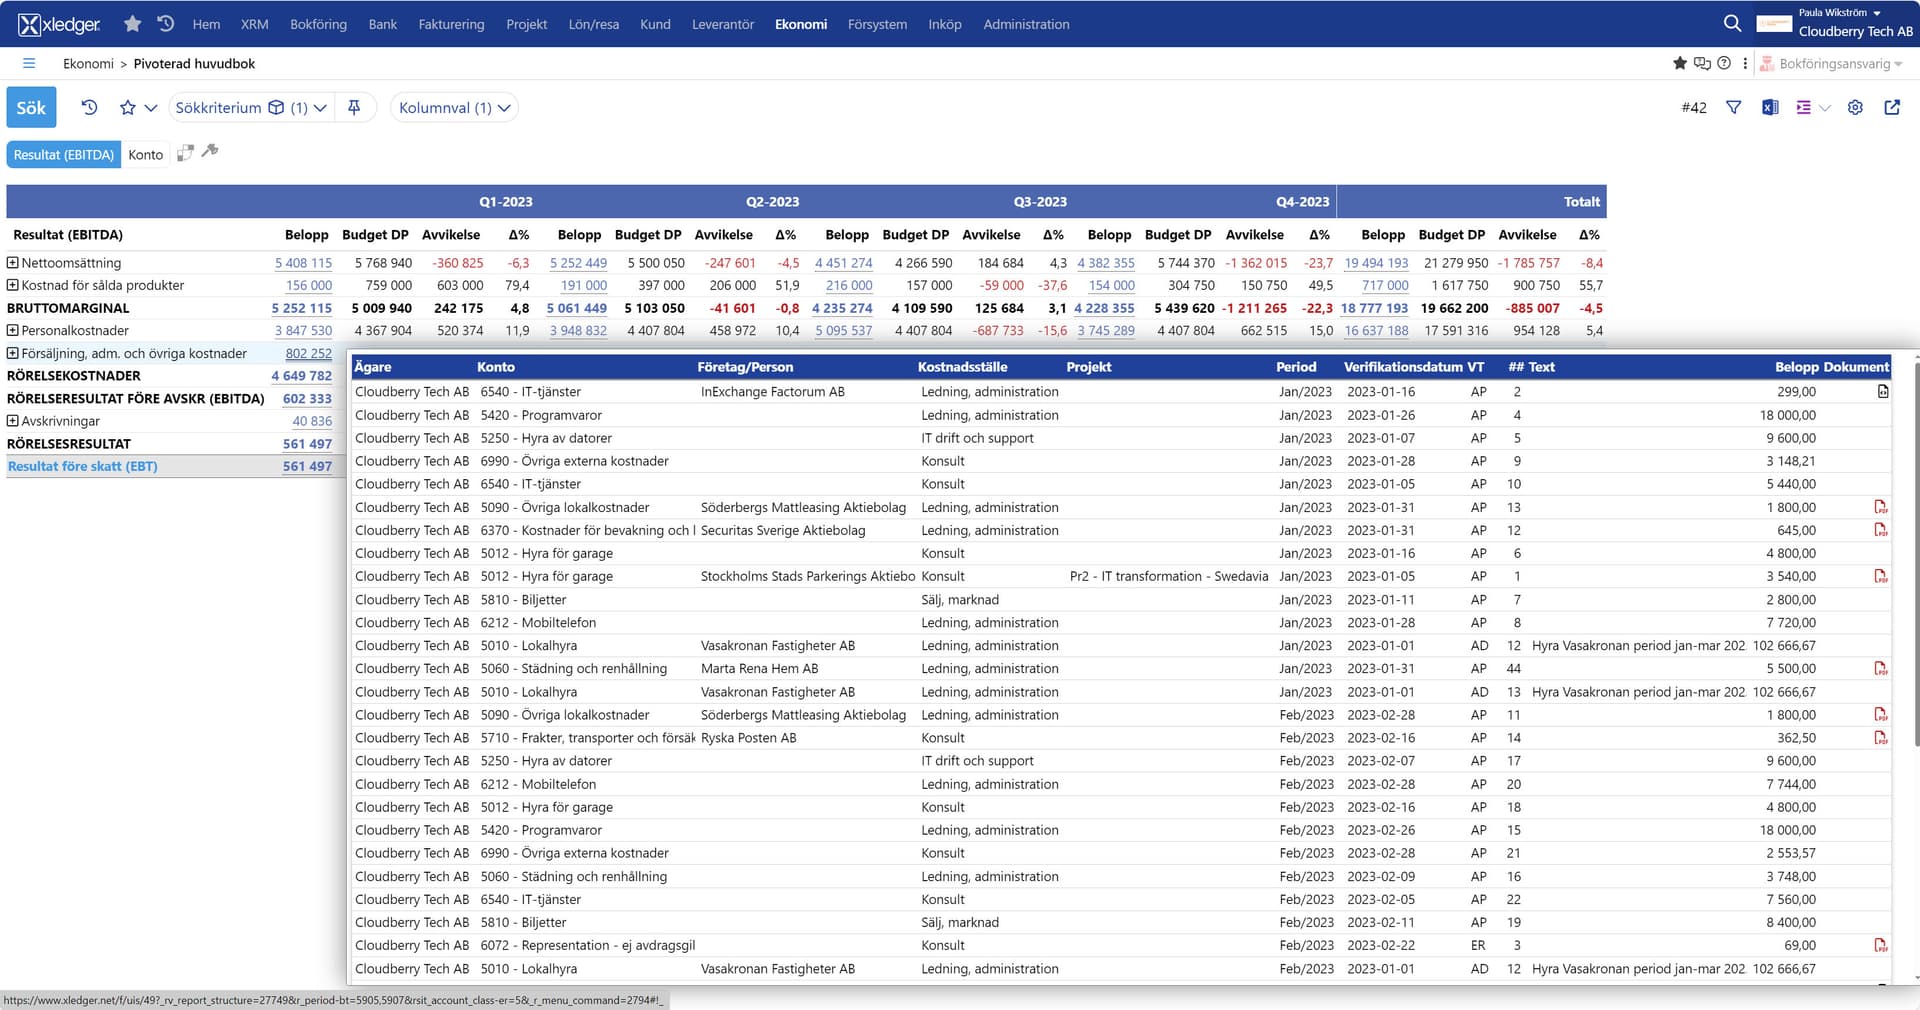Open help question mark icon
Image resolution: width=1920 pixels, height=1010 pixels.
[x=1724, y=63]
